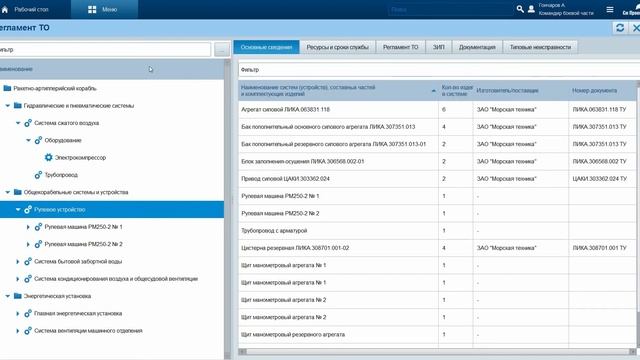Viewport: 640px width, 360px height.
Task: Click Система бытовой забортной воды icon
Action: pos(28,261)
